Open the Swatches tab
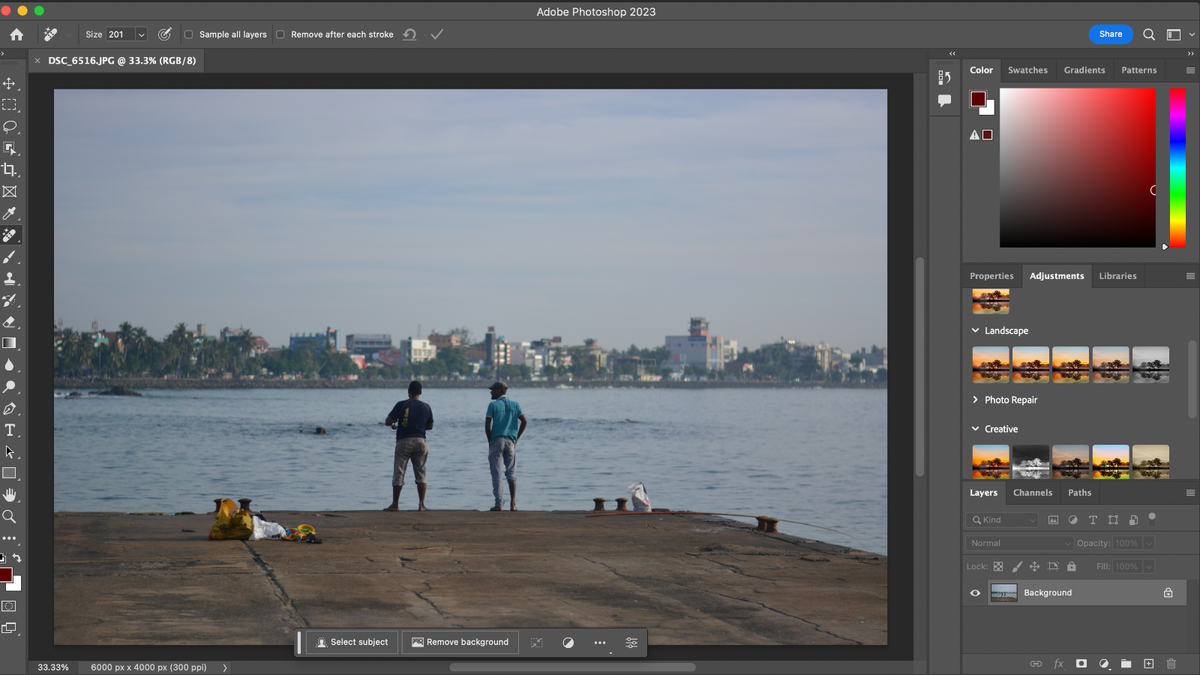1200x675 pixels. pos(1028,70)
